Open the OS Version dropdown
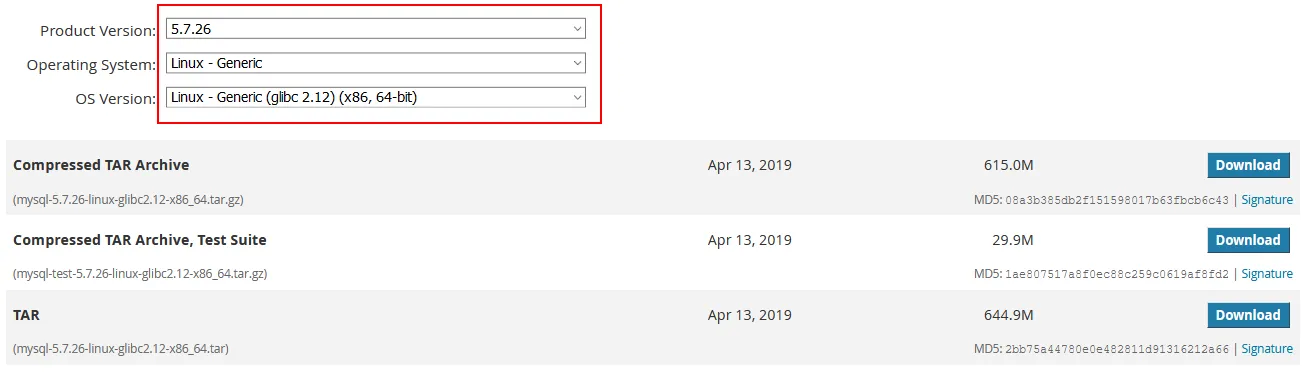 point(376,97)
